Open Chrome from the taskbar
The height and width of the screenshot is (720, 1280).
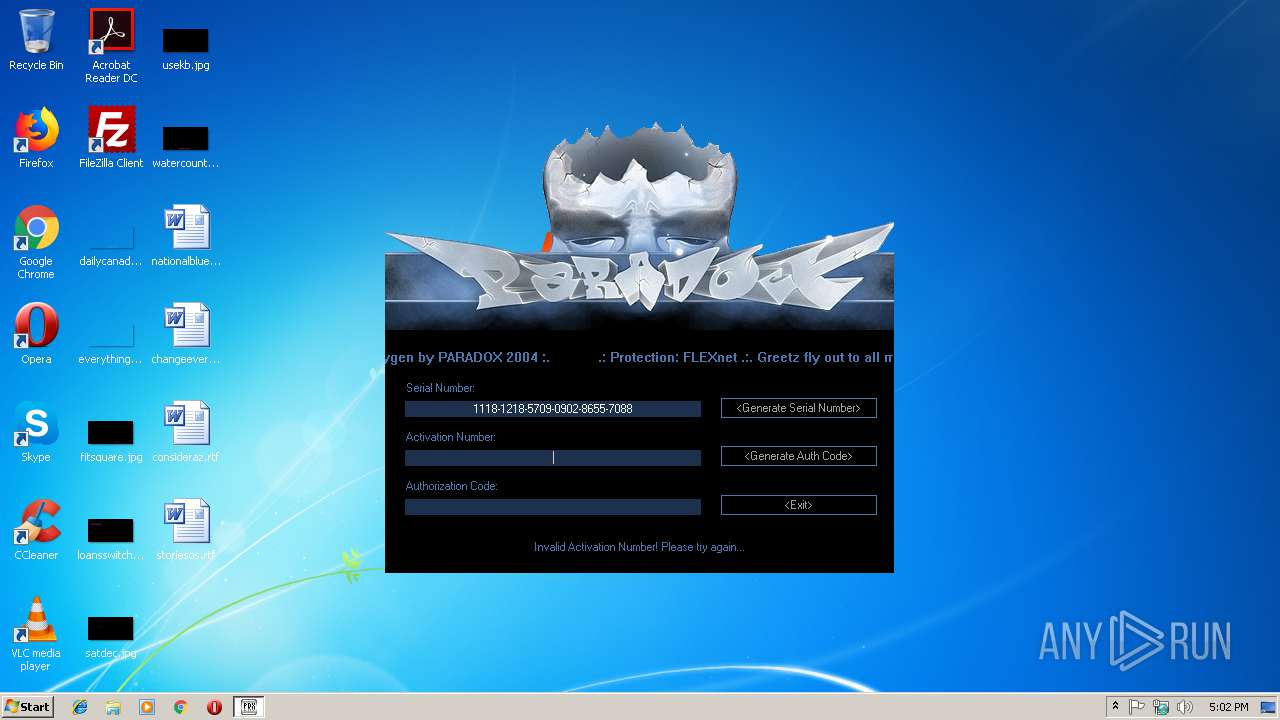point(181,707)
